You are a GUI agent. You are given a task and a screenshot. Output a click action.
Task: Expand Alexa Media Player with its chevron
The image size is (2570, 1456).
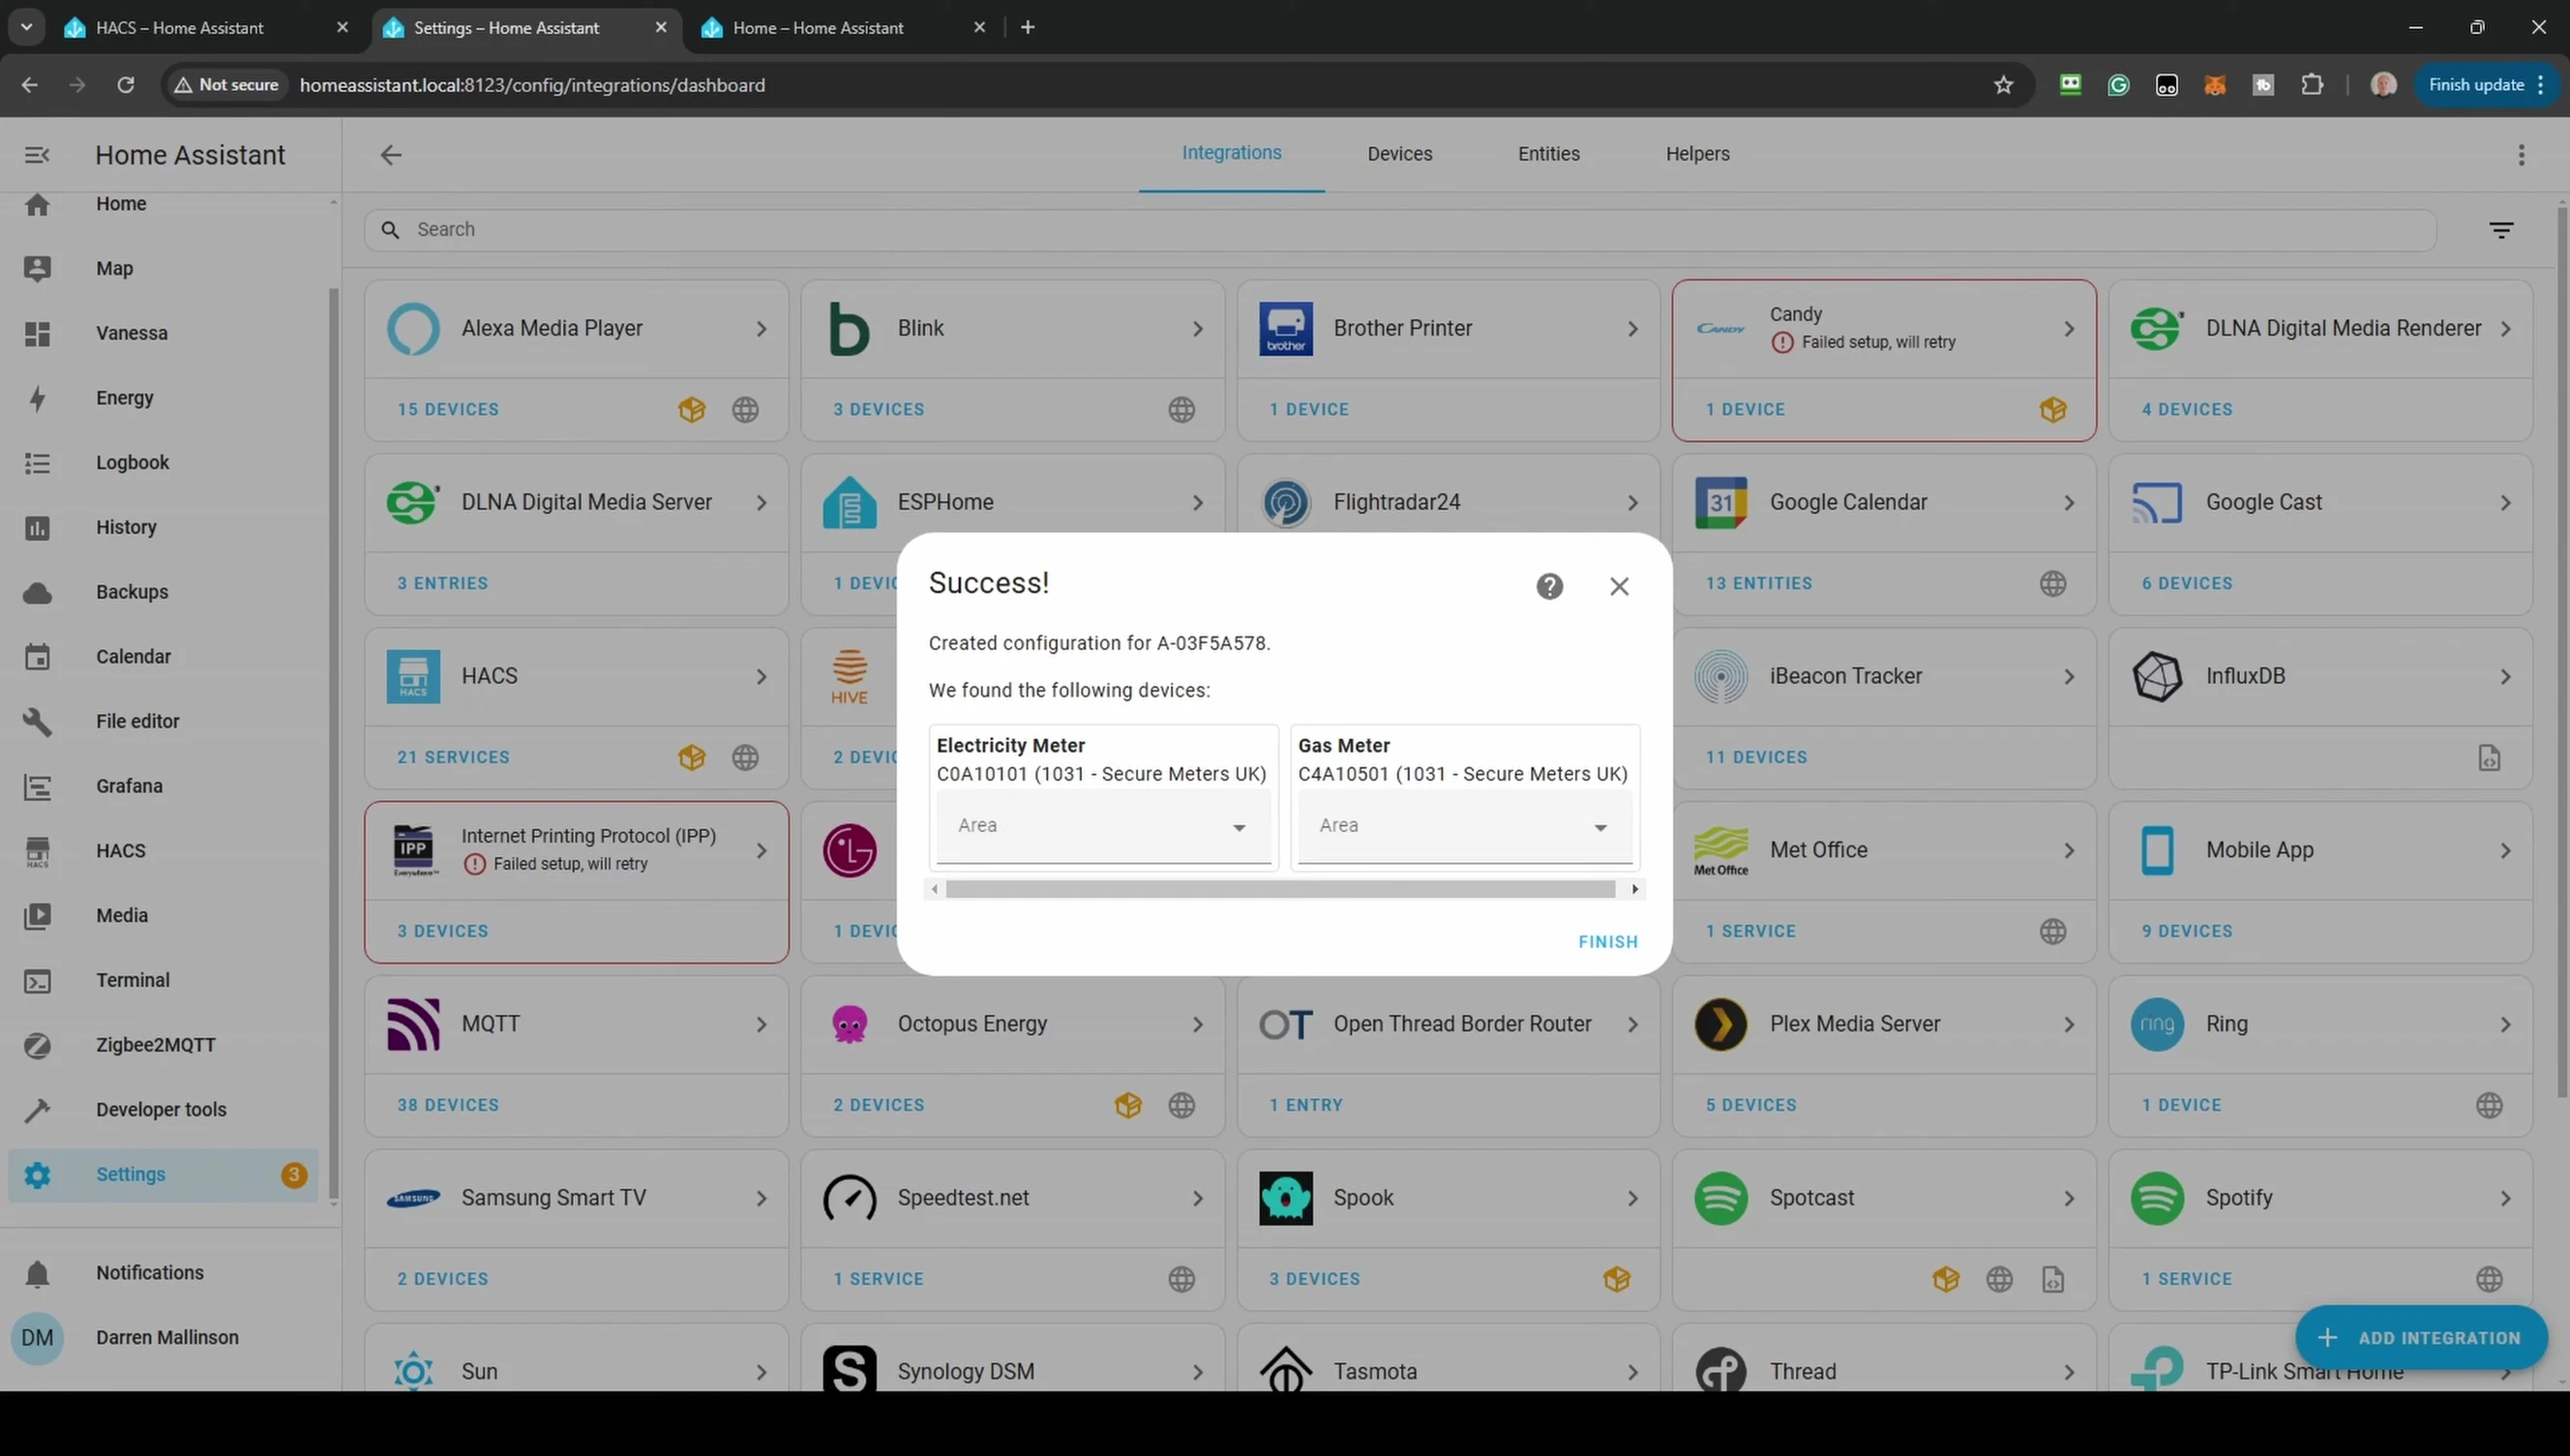coord(761,329)
